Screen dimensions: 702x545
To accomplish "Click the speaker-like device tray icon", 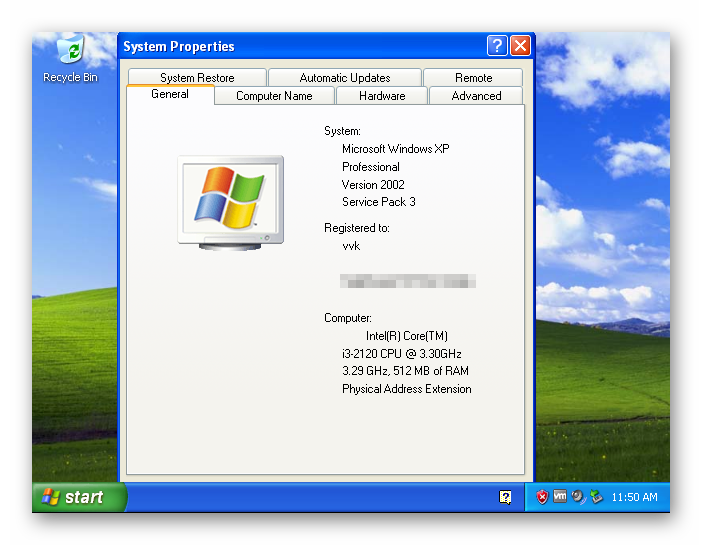I will (578, 497).
